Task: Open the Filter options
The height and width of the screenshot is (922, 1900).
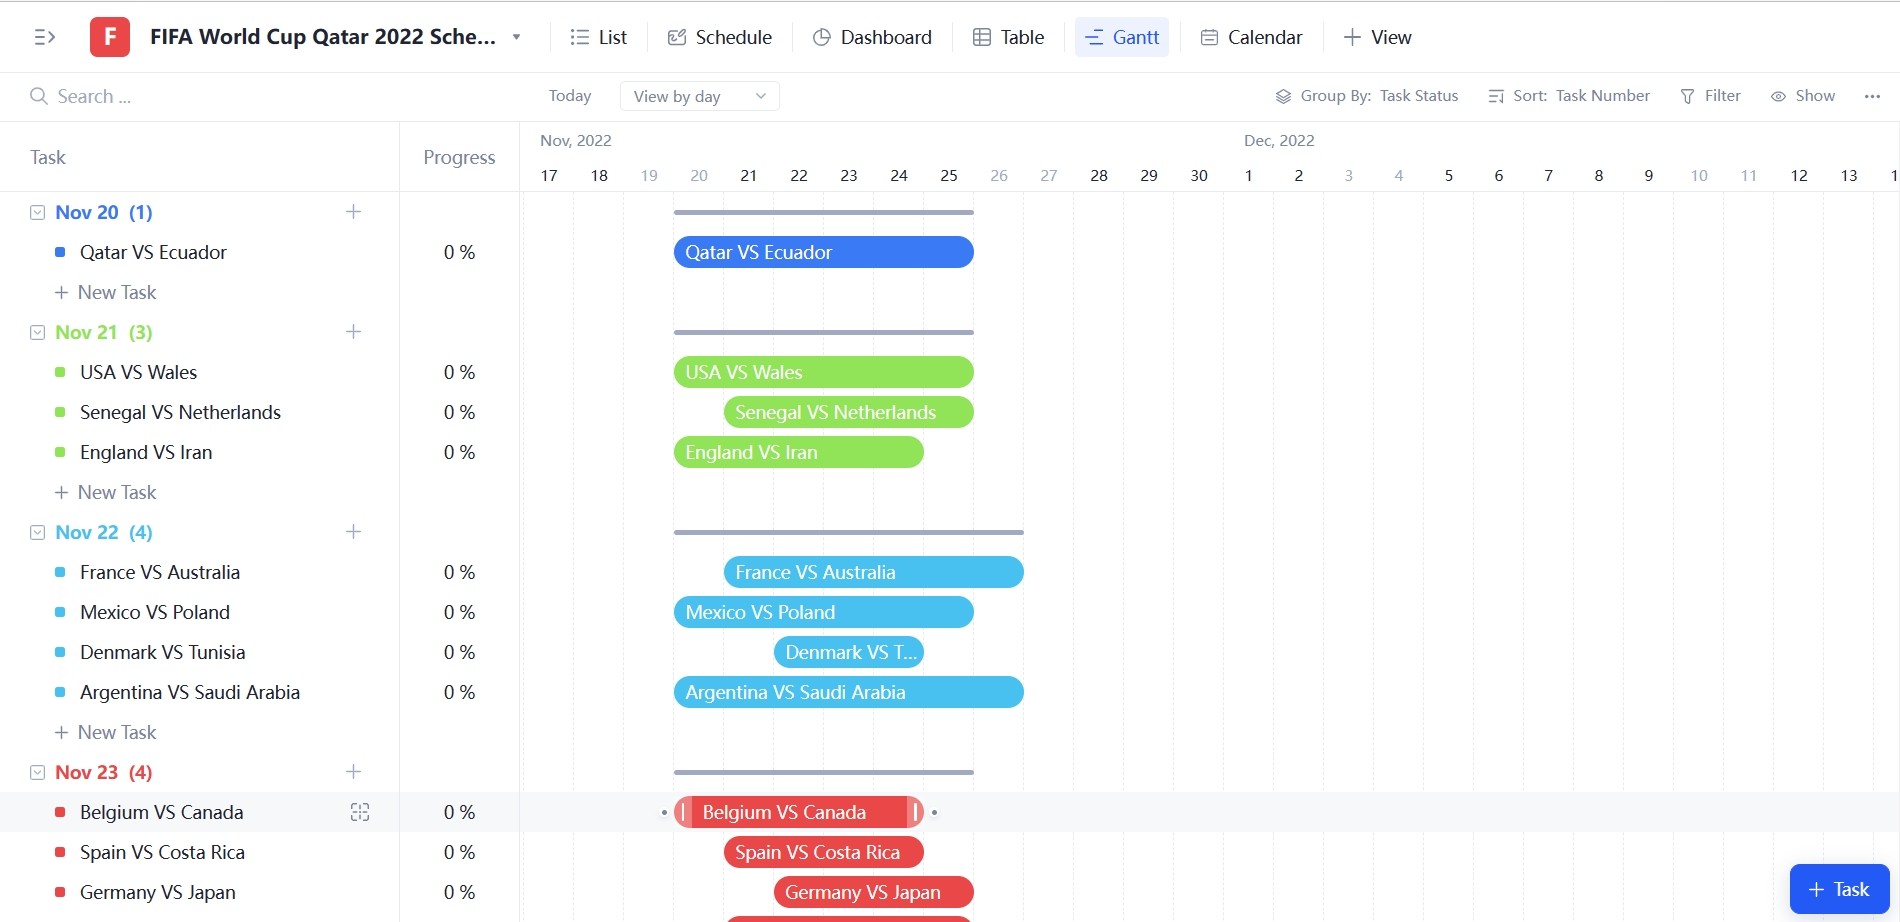Action: click(x=1711, y=96)
